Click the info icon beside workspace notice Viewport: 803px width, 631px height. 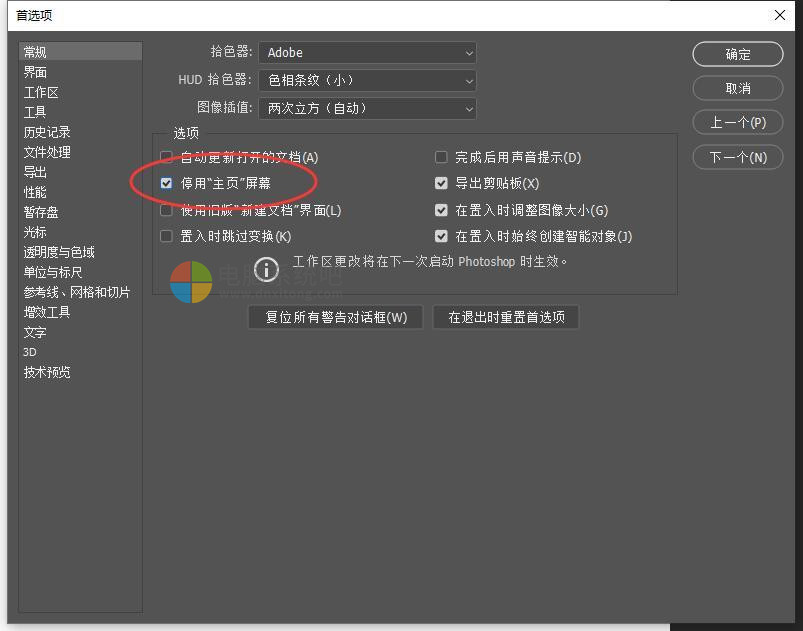(x=266, y=269)
